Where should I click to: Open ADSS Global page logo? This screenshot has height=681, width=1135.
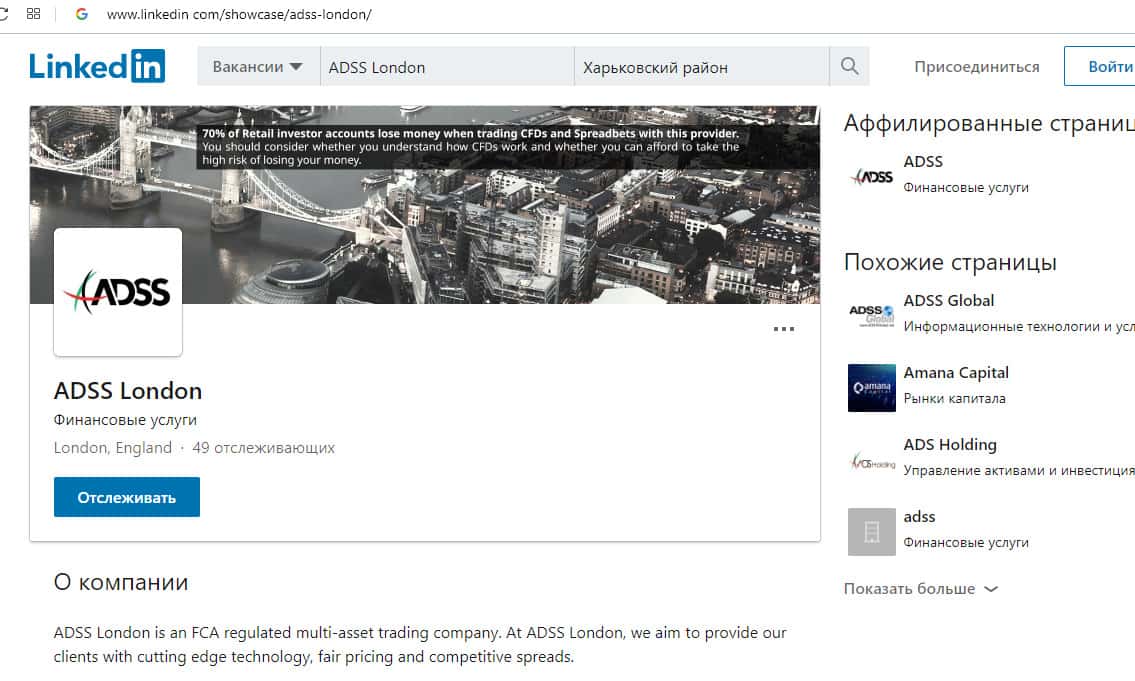pos(872,315)
